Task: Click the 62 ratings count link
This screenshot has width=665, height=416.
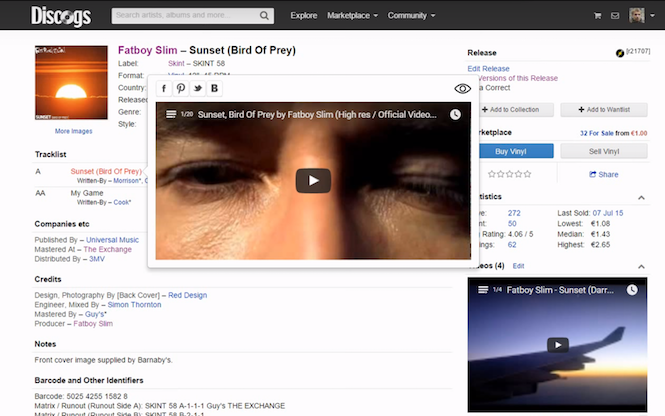Action: tap(512, 245)
